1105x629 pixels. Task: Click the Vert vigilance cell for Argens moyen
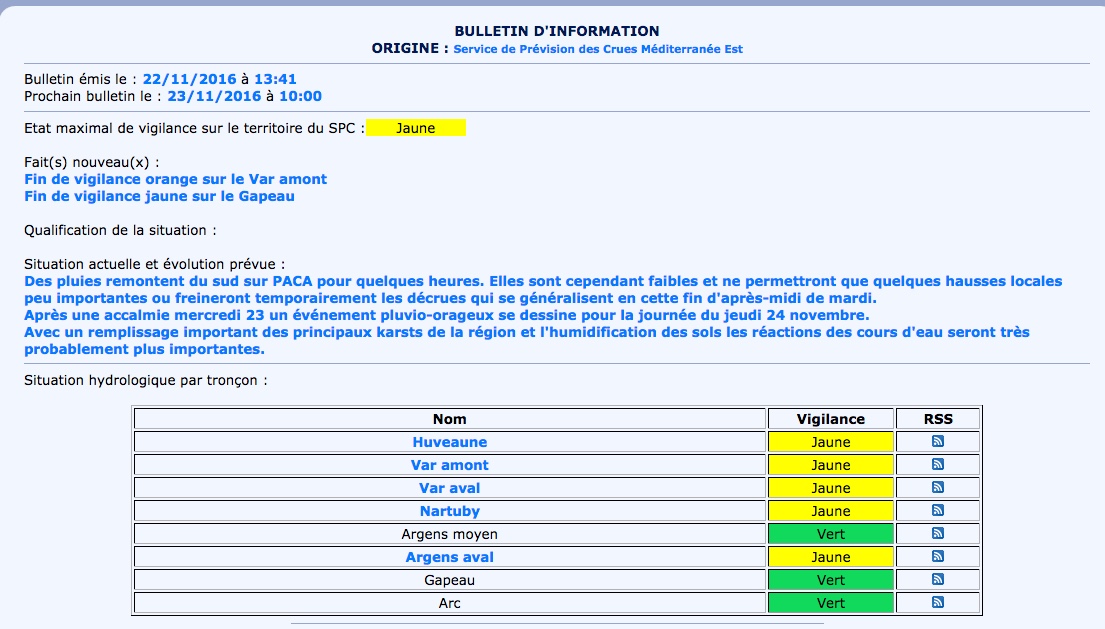831,534
